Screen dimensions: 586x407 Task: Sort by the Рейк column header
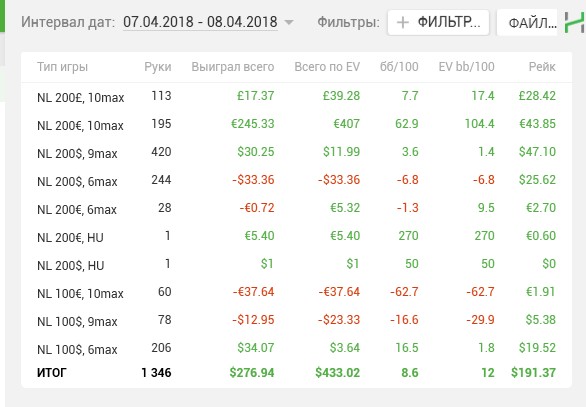(542, 67)
